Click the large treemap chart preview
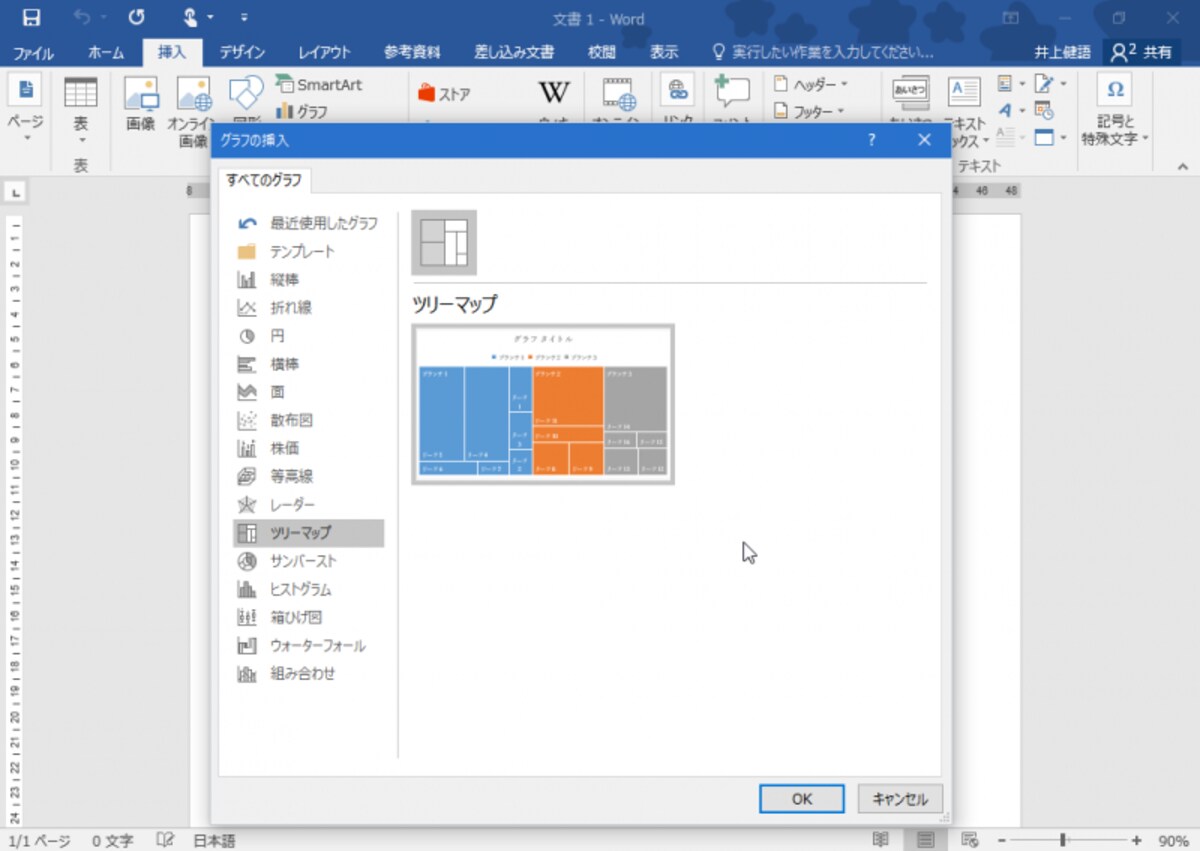Screen dimensions: 1200x851 (543, 404)
